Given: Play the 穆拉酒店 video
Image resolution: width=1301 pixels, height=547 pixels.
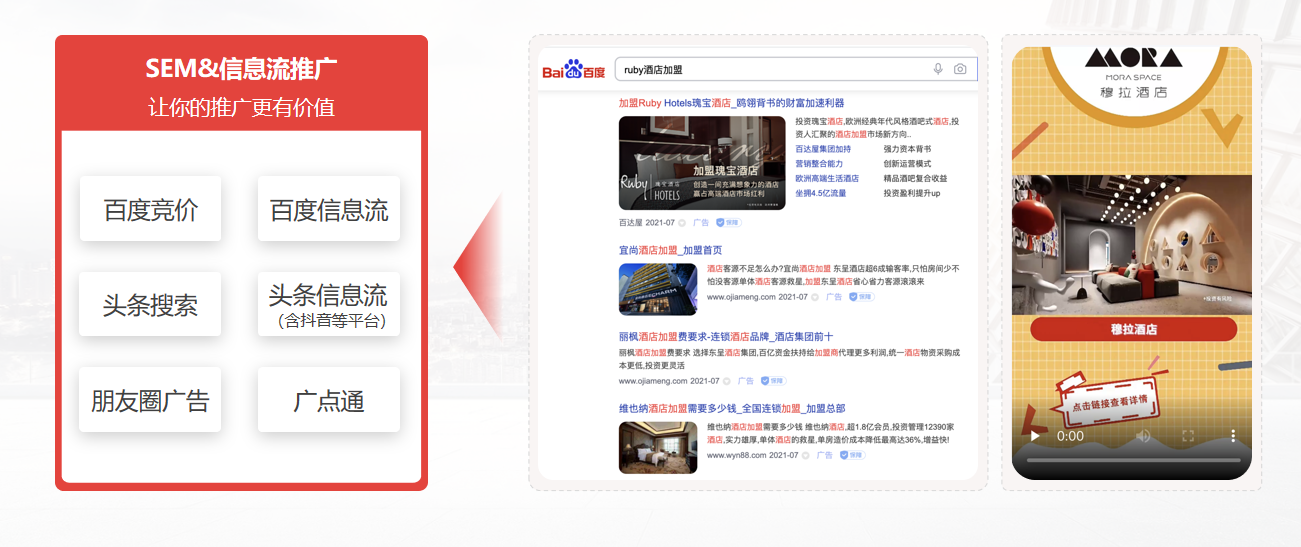Looking at the screenshot, I should 1035,436.
